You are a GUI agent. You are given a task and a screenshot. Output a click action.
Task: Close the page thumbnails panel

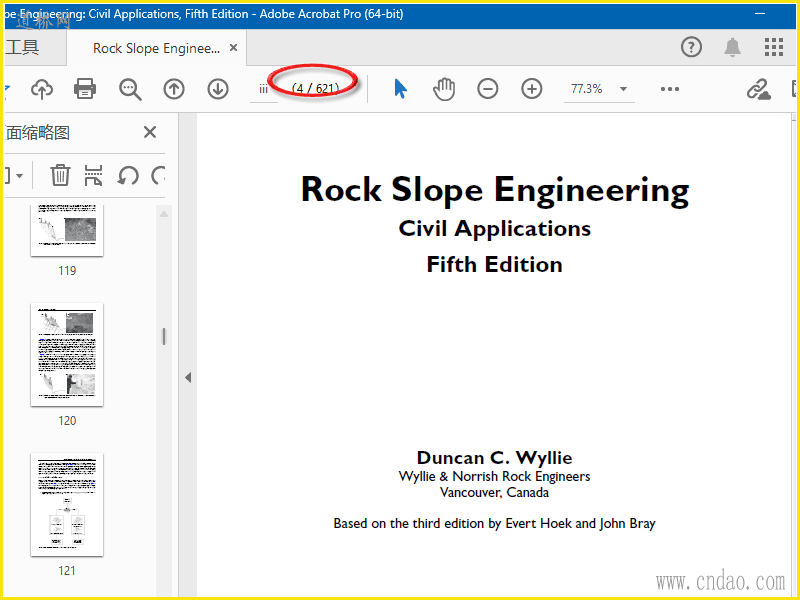150,133
